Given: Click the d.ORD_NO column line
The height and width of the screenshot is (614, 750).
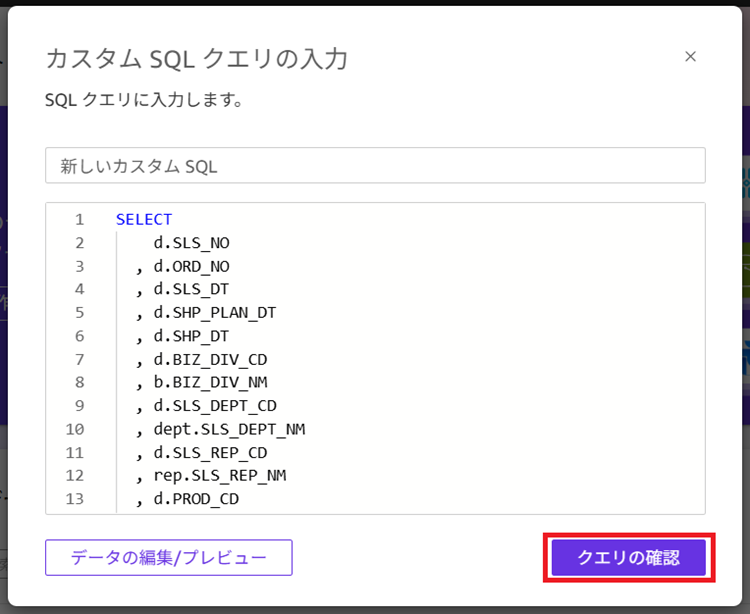Looking at the screenshot, I should click(x=192, y=266).
